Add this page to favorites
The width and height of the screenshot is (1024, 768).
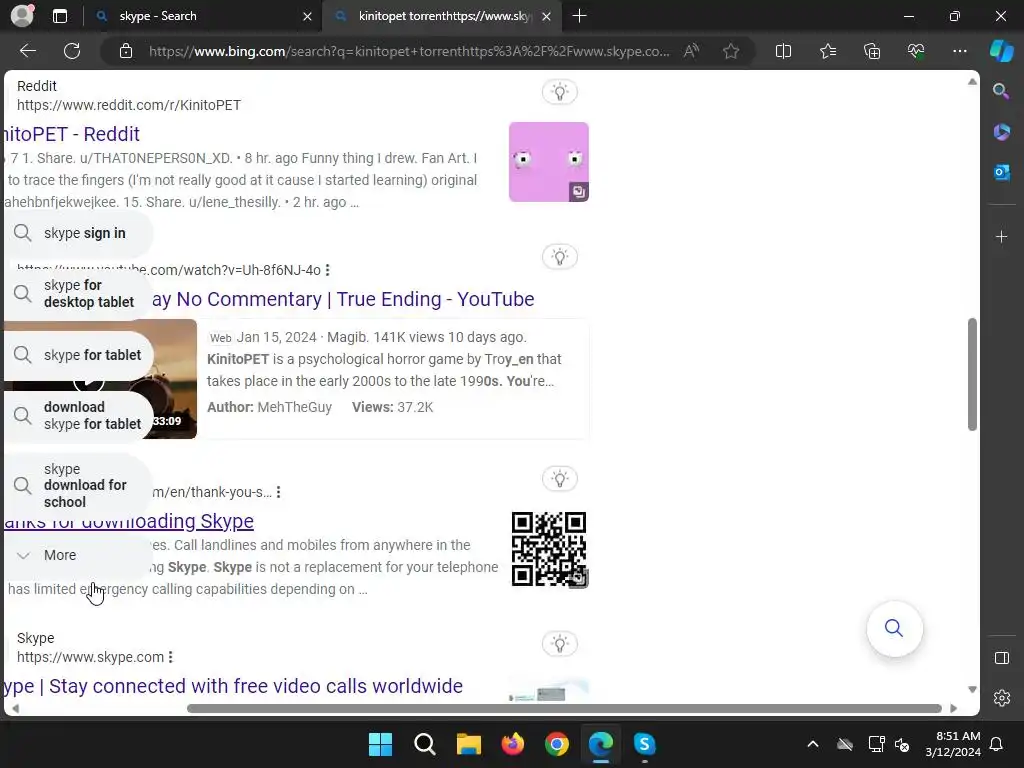pos(731,51)
